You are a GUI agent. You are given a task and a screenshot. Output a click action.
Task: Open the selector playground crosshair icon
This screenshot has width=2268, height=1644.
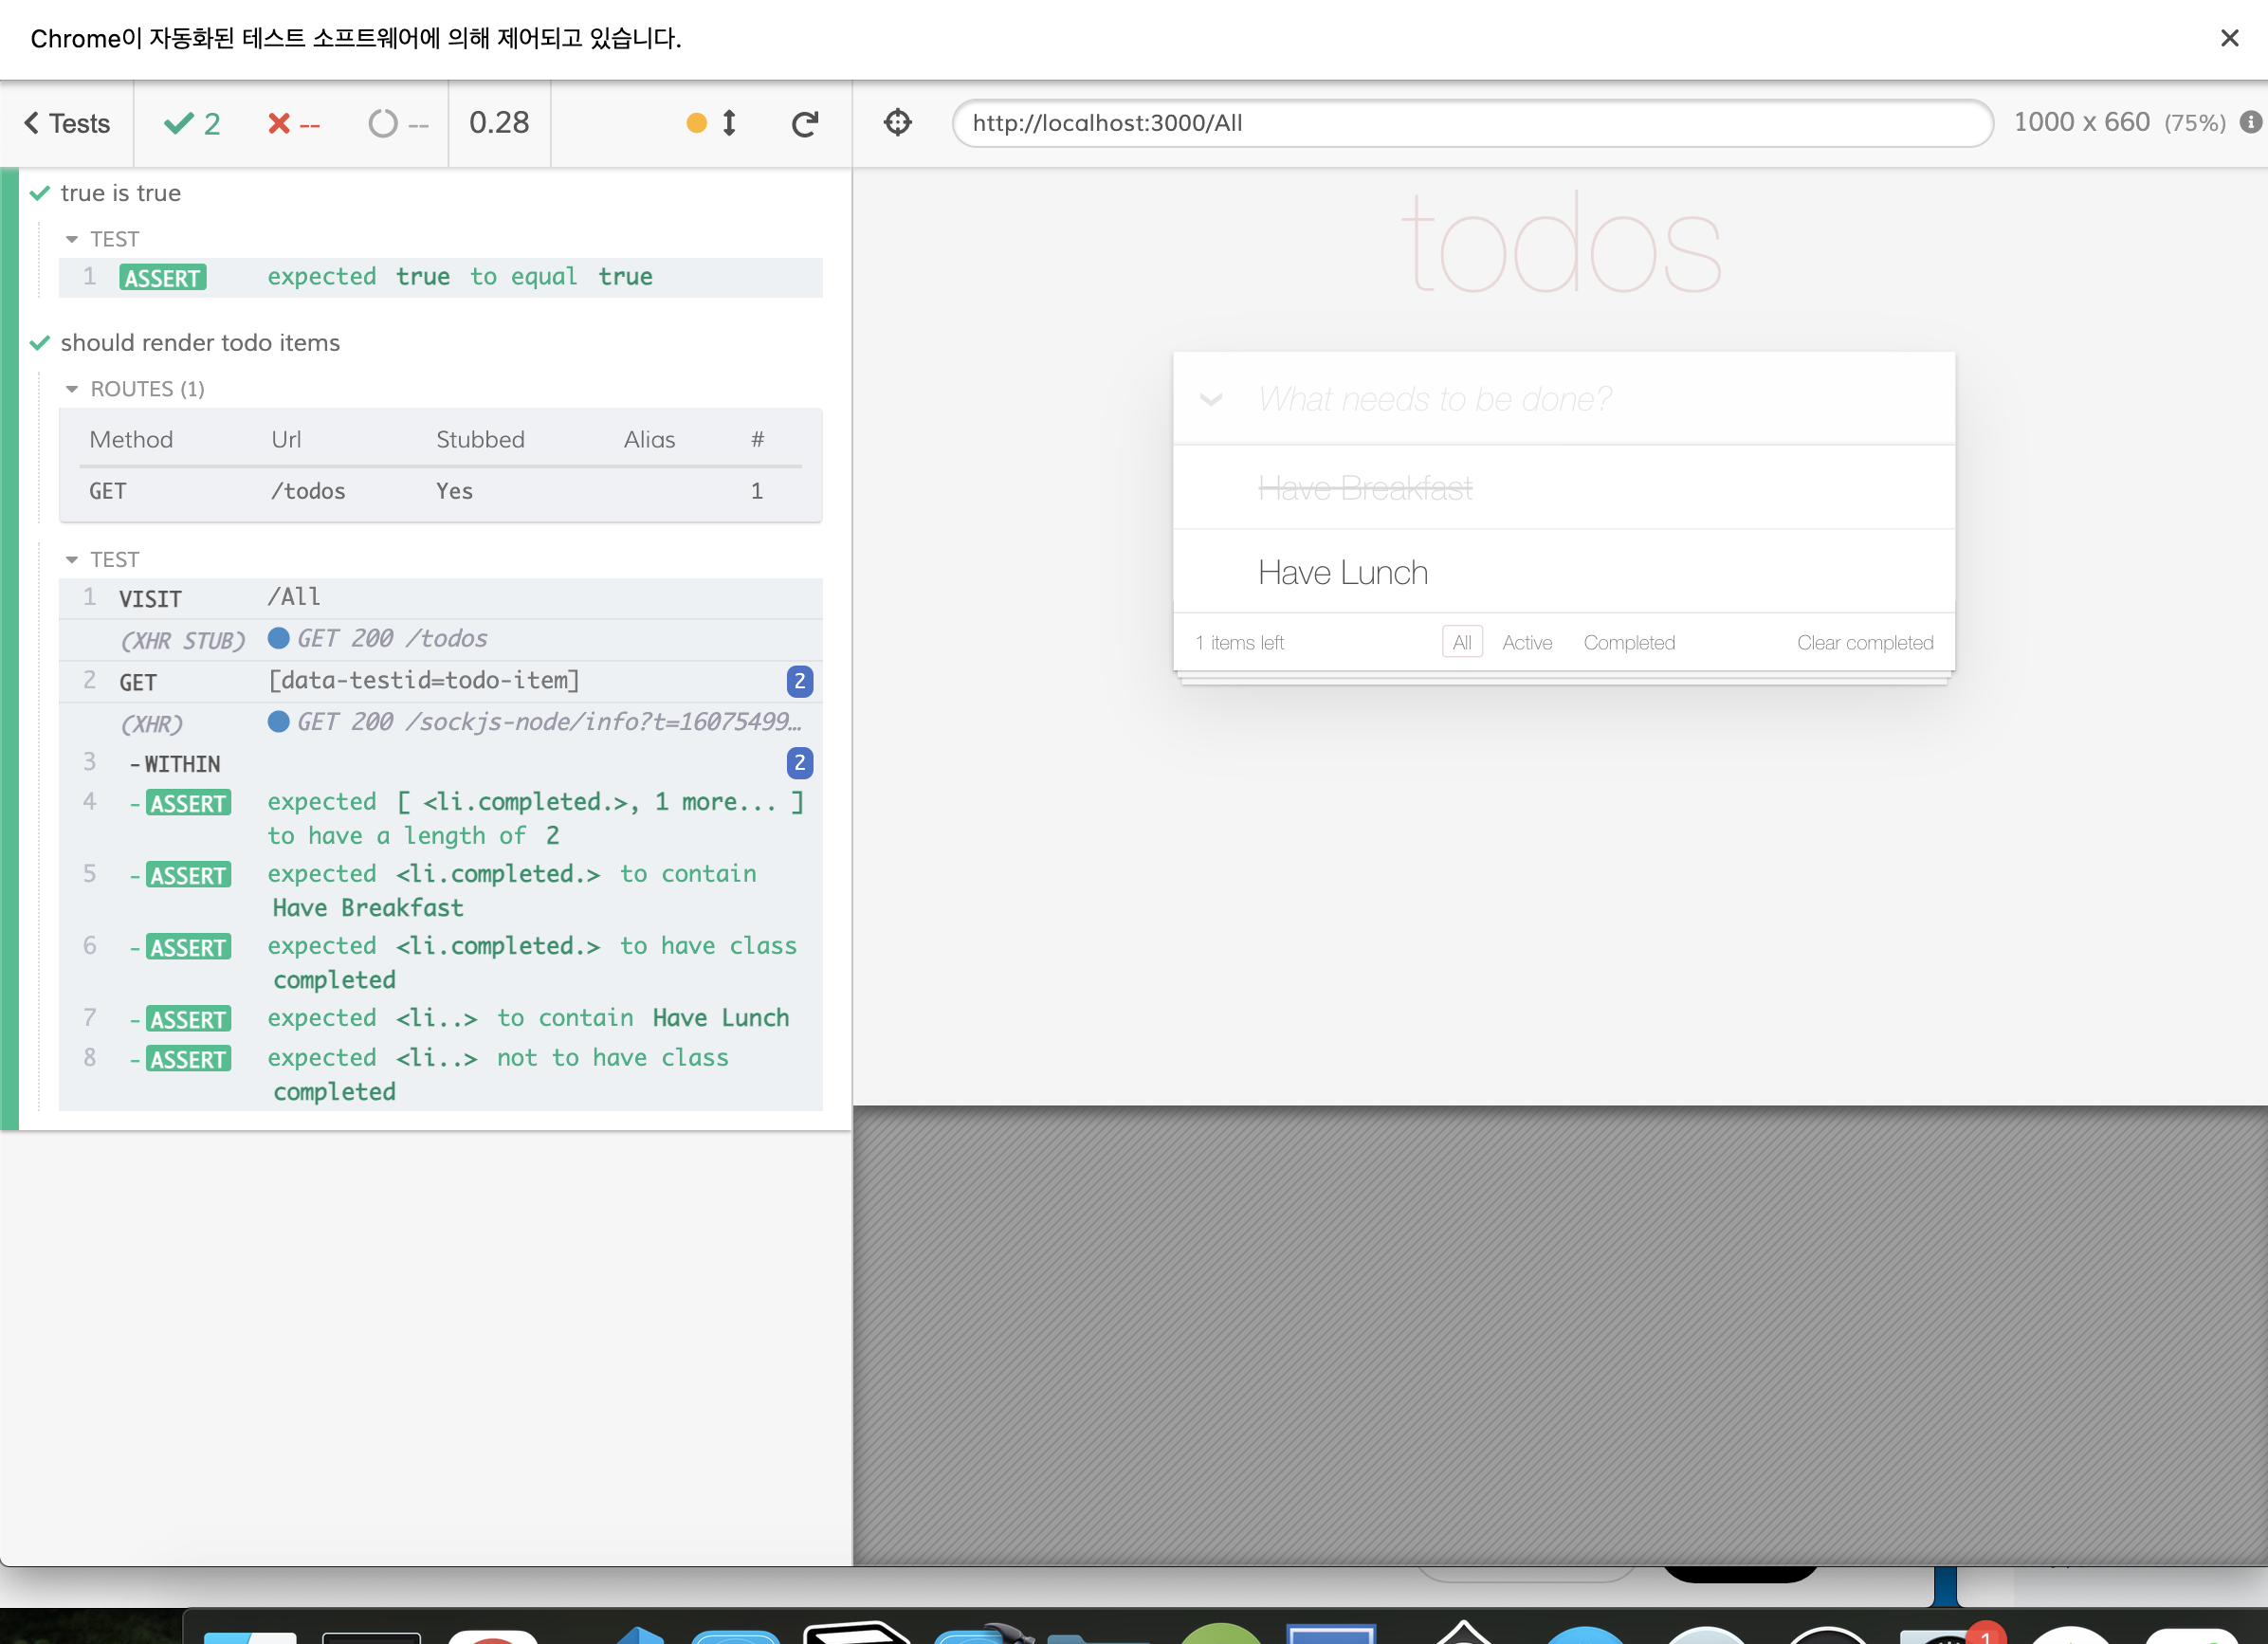coord(897,122)
